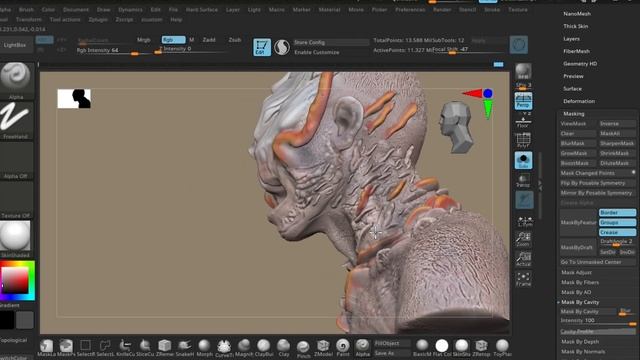Open the SkinShaded material selector
640x360 pixels.
[16, 238]
